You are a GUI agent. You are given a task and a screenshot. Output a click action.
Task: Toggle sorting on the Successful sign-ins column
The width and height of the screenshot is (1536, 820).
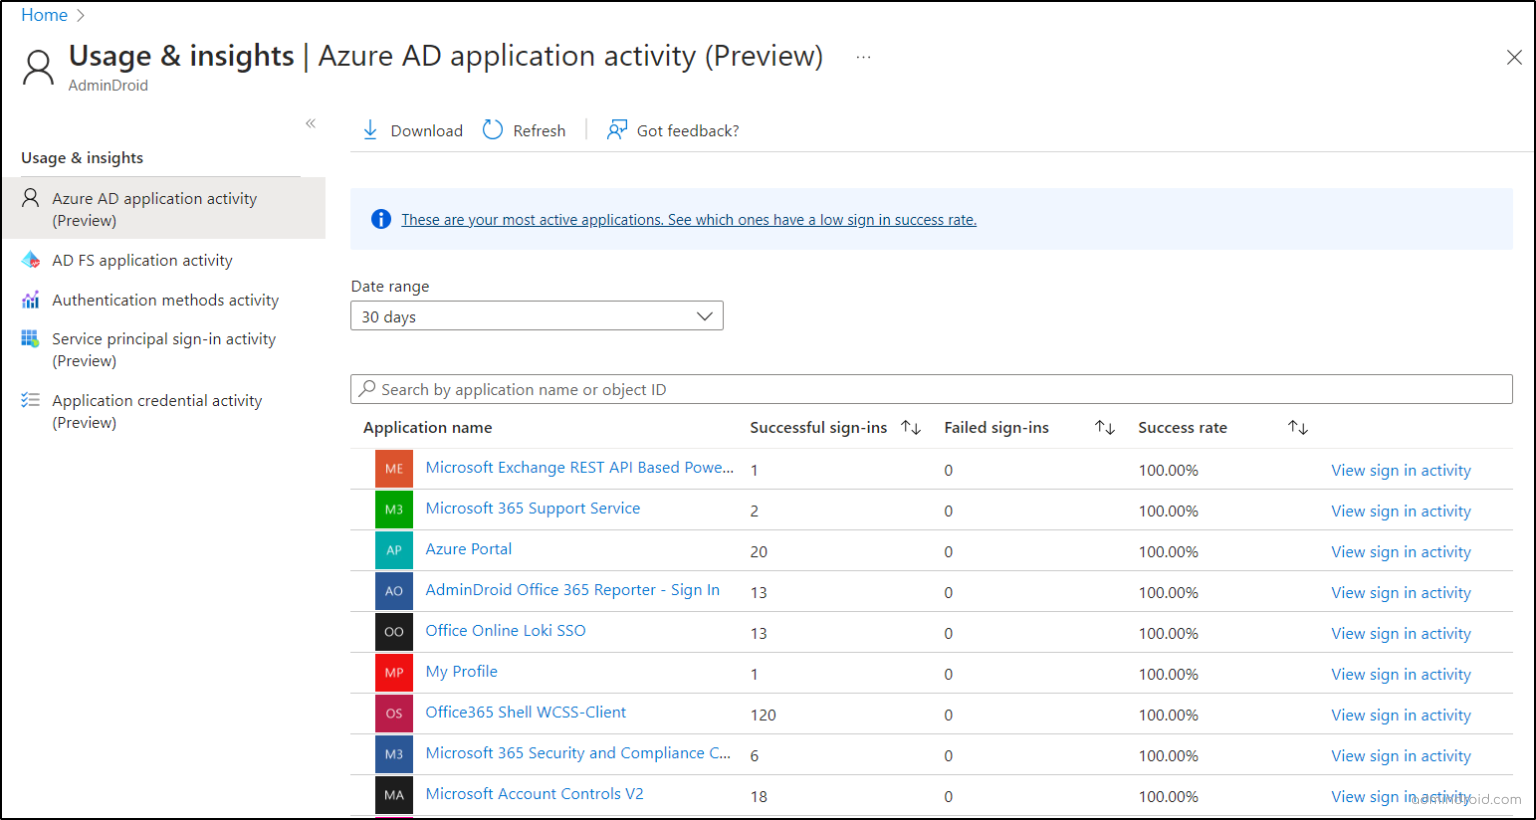pyautogui.click(x=911, y=427)
